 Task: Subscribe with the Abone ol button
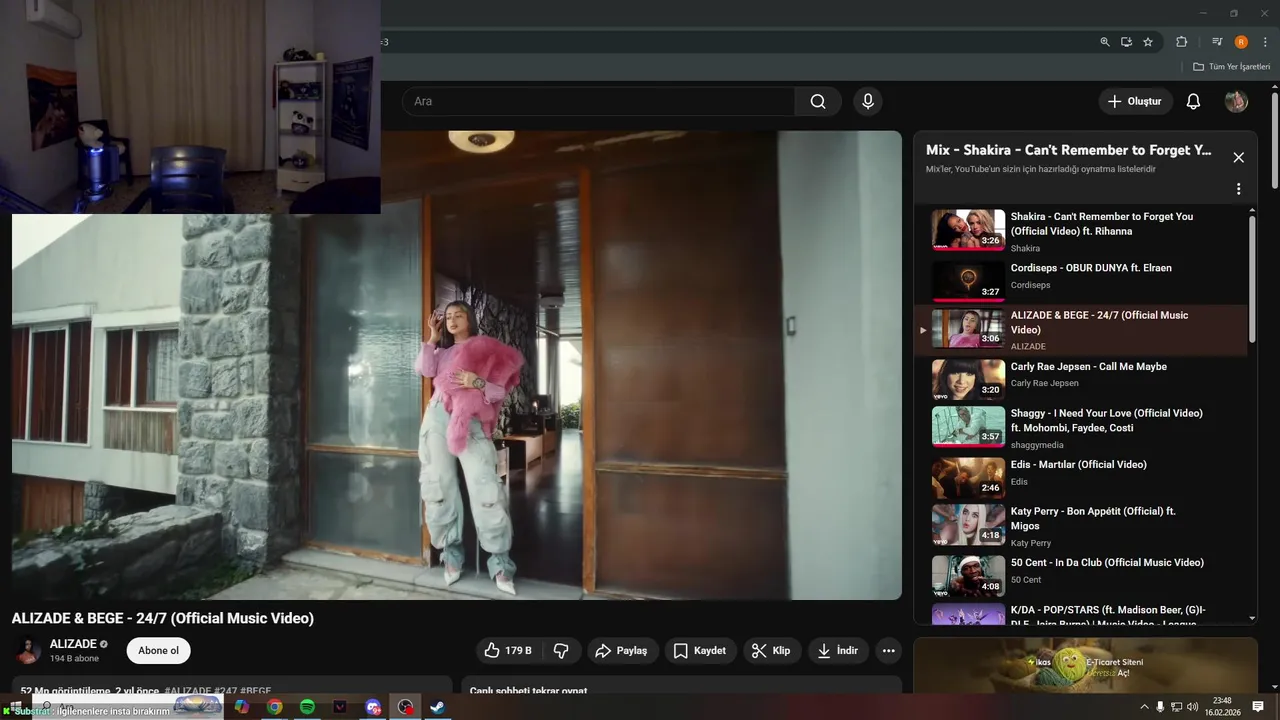pyautogui.click(x=158, y=651)
